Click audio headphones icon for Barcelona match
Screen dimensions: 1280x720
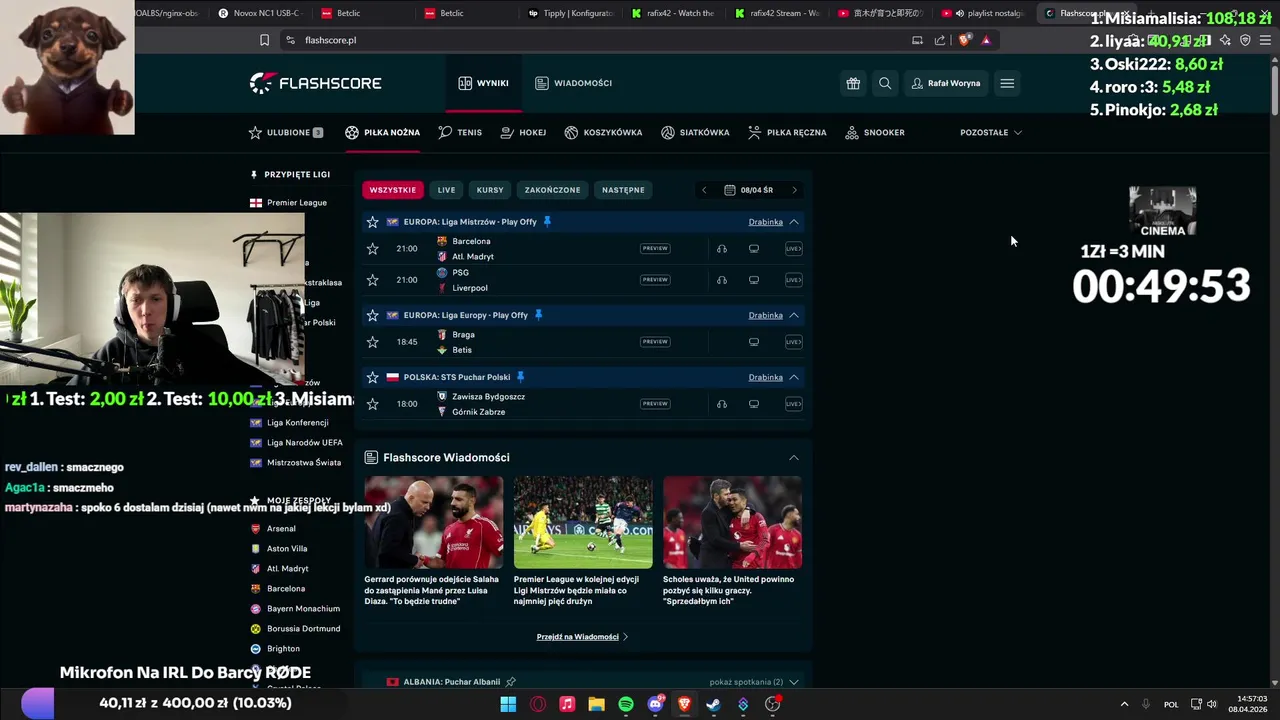722,249
